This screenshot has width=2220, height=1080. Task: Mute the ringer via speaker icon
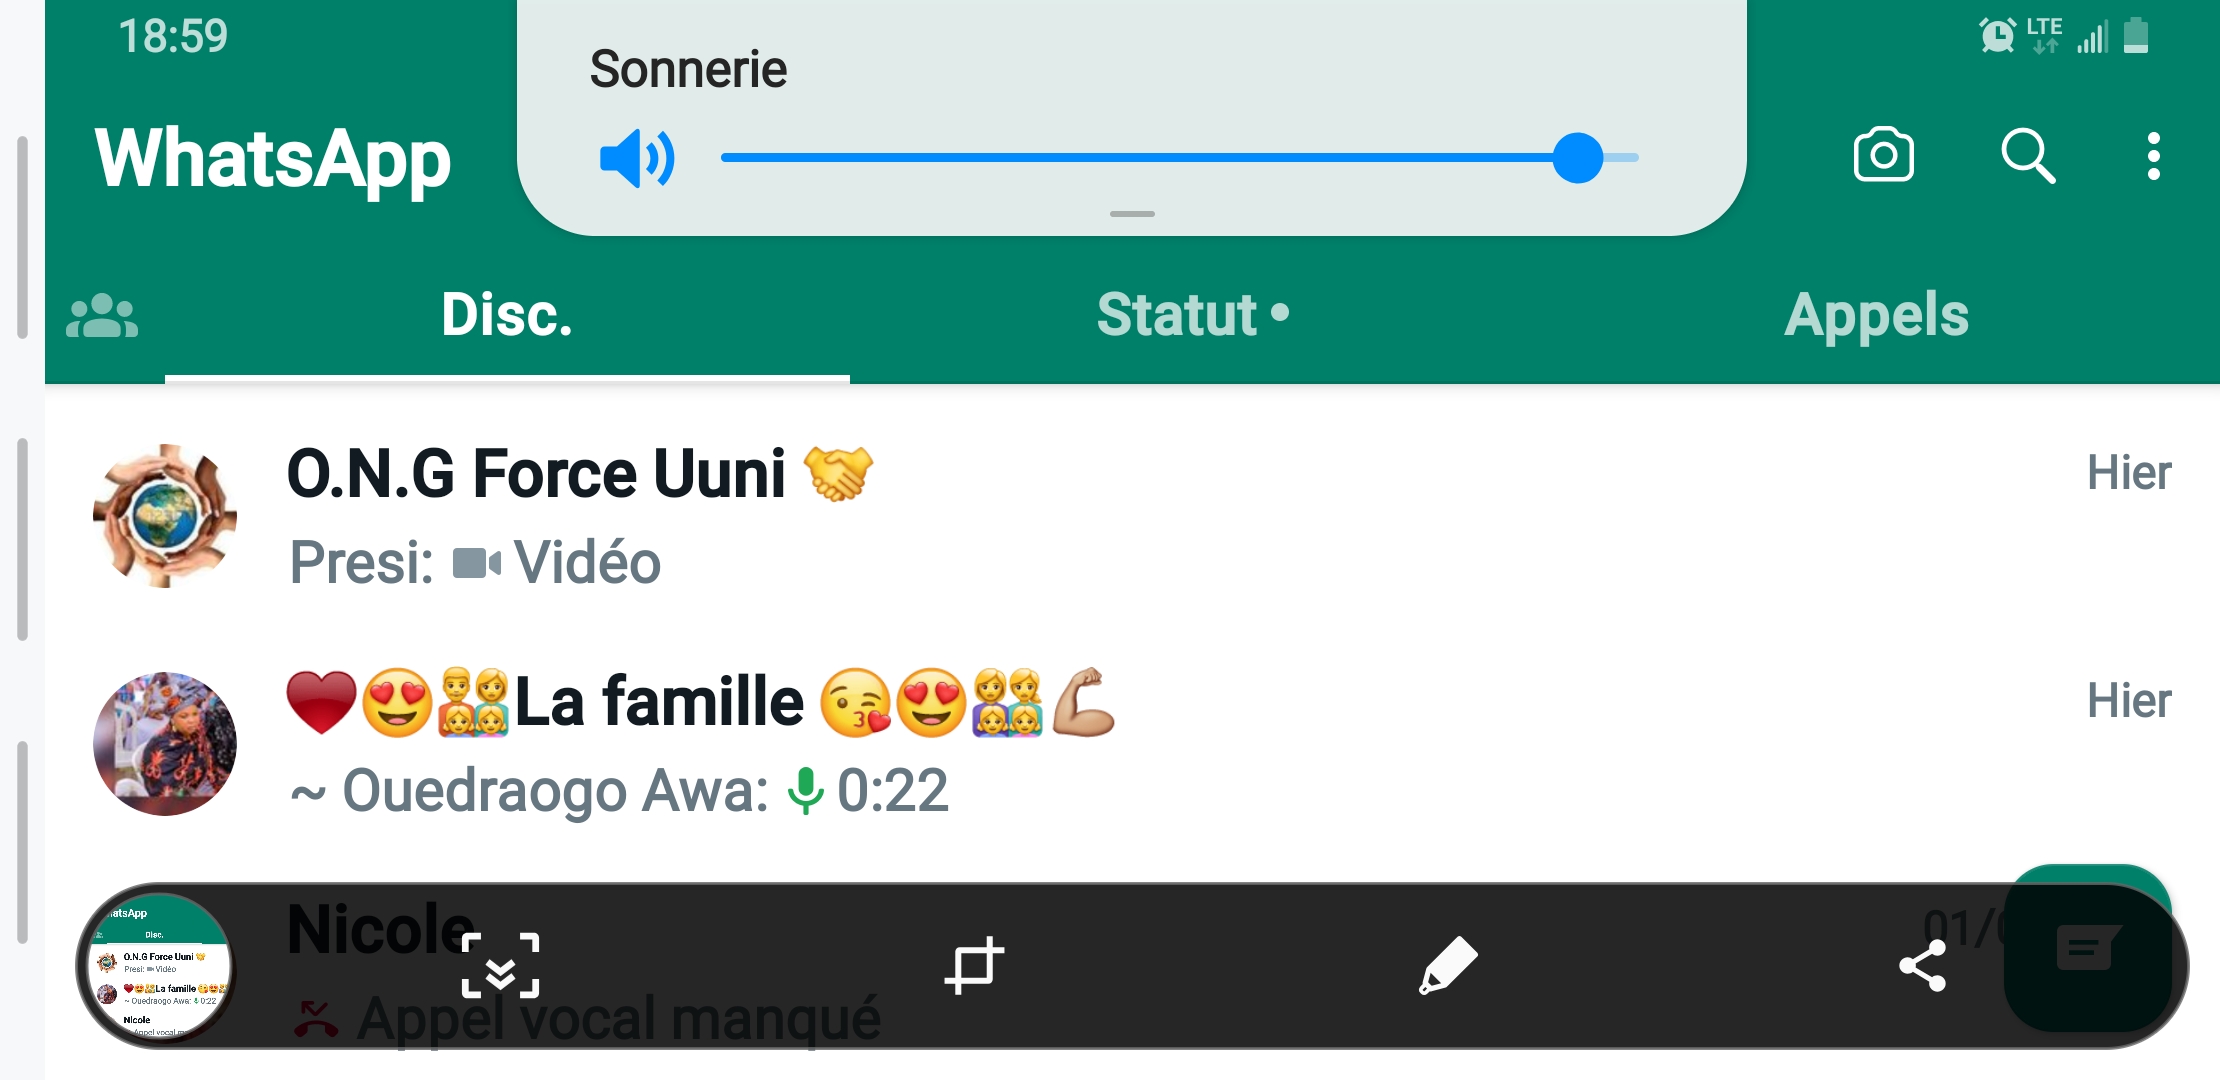tap(637, 158)
